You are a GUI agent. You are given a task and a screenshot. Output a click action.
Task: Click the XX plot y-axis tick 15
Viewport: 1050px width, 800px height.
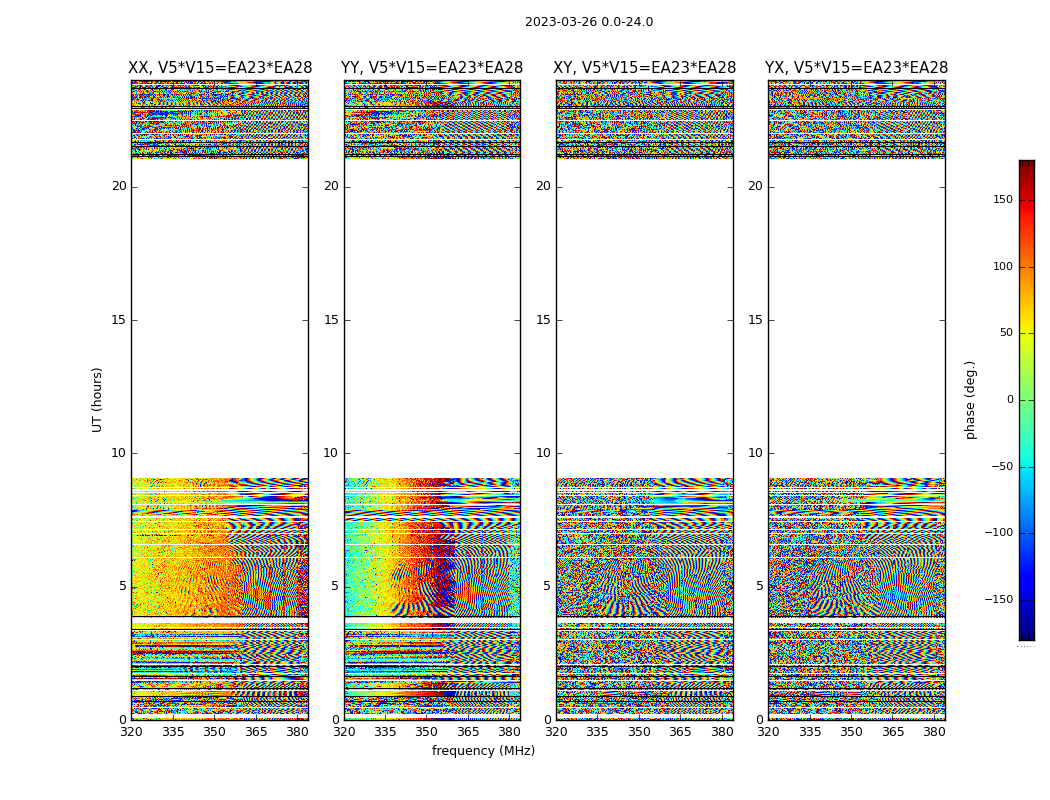(x=119, y=320)
